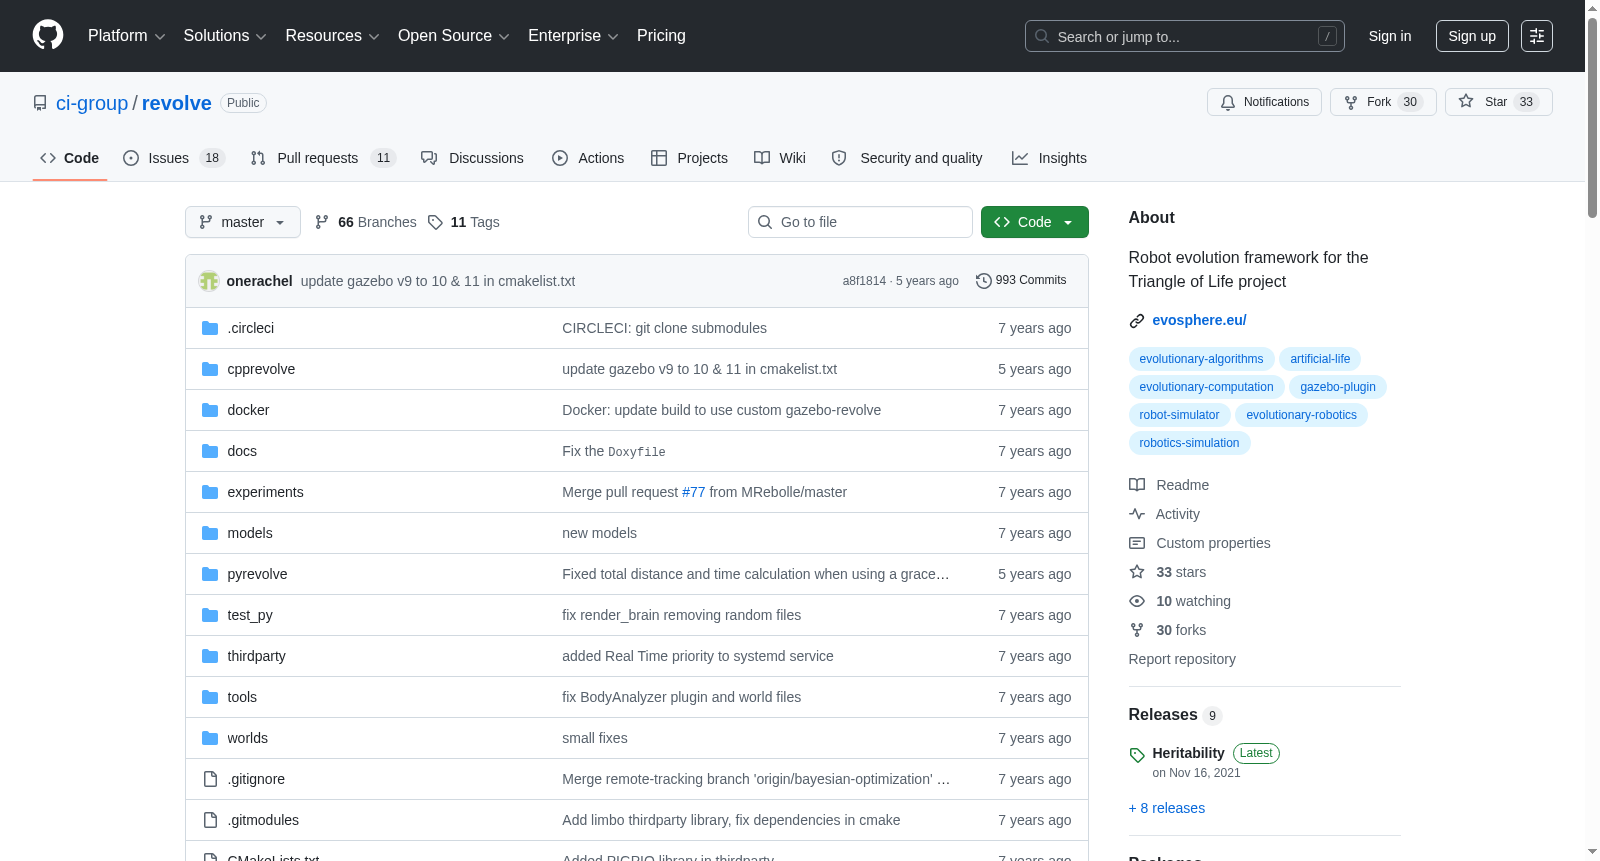The height and width of the screenshot is (861, 1600).
Task: Switch to the Issues tab
Action: pos(174,158)
